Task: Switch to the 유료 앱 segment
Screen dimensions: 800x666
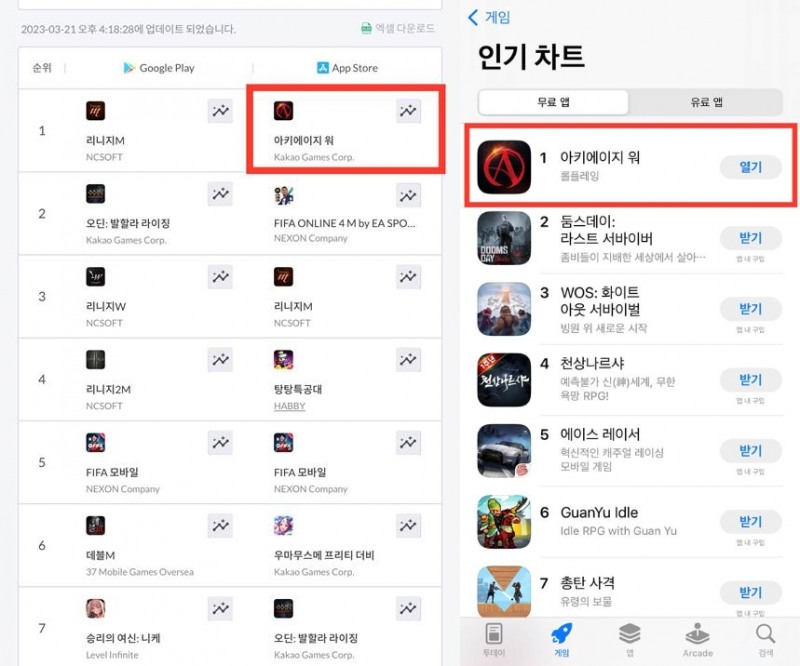Action: coord(706,102)
